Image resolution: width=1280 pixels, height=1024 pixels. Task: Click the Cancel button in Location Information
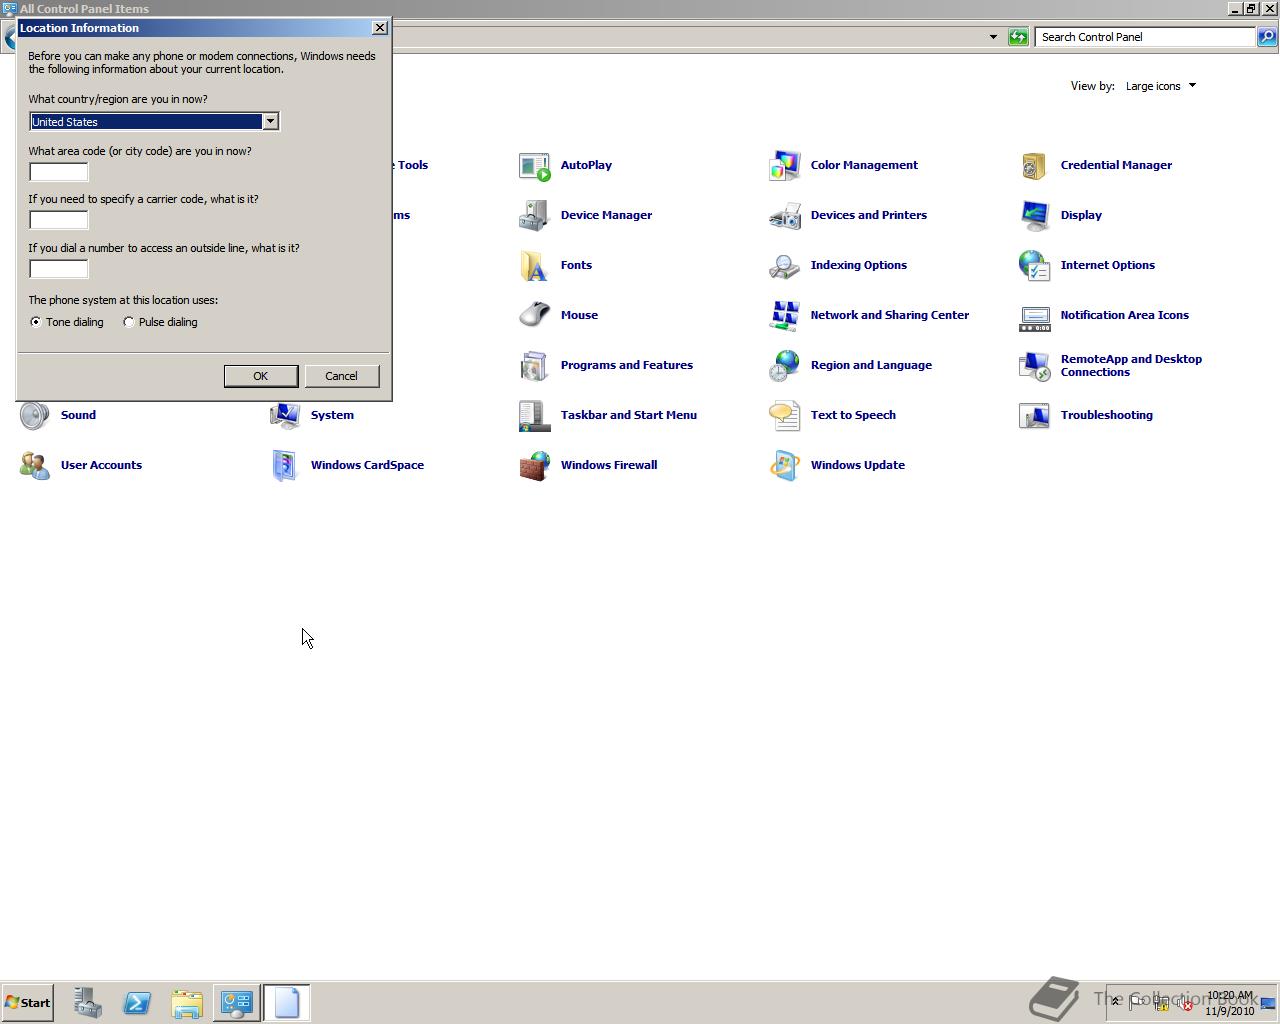(341, 376)
